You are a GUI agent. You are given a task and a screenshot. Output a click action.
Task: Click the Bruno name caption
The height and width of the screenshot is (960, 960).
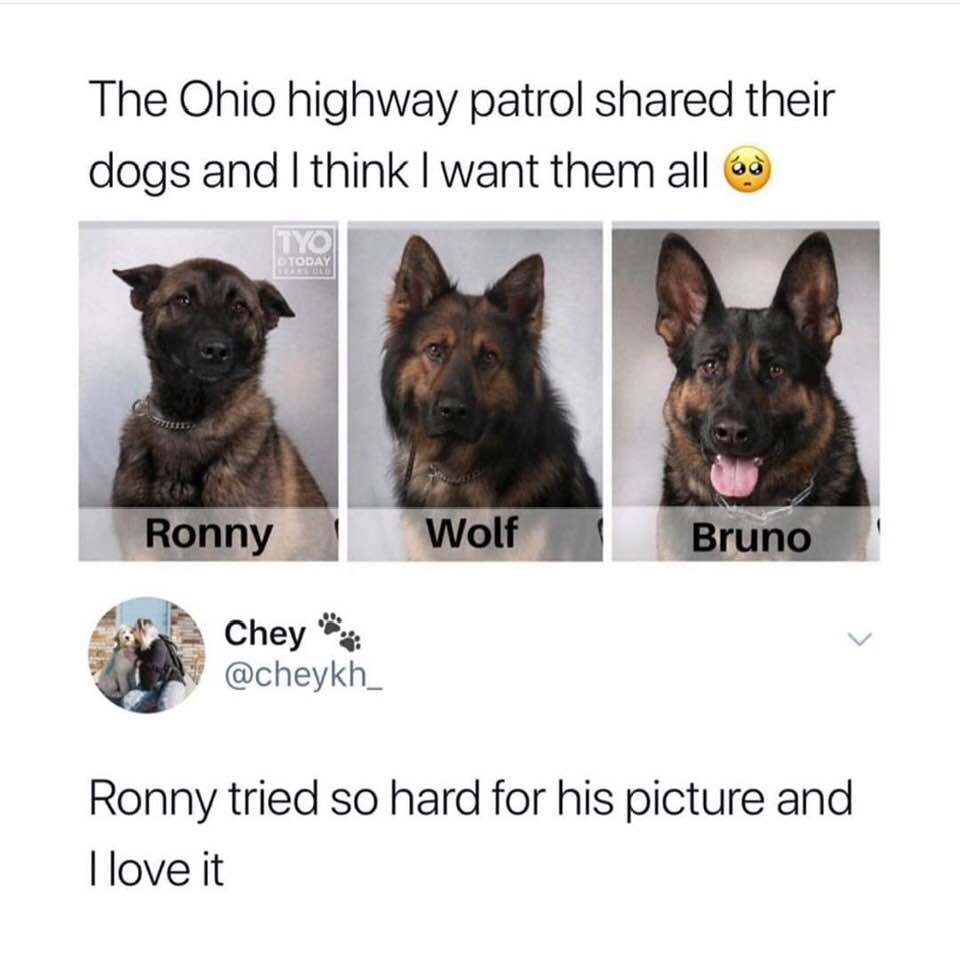click(751, 538)
